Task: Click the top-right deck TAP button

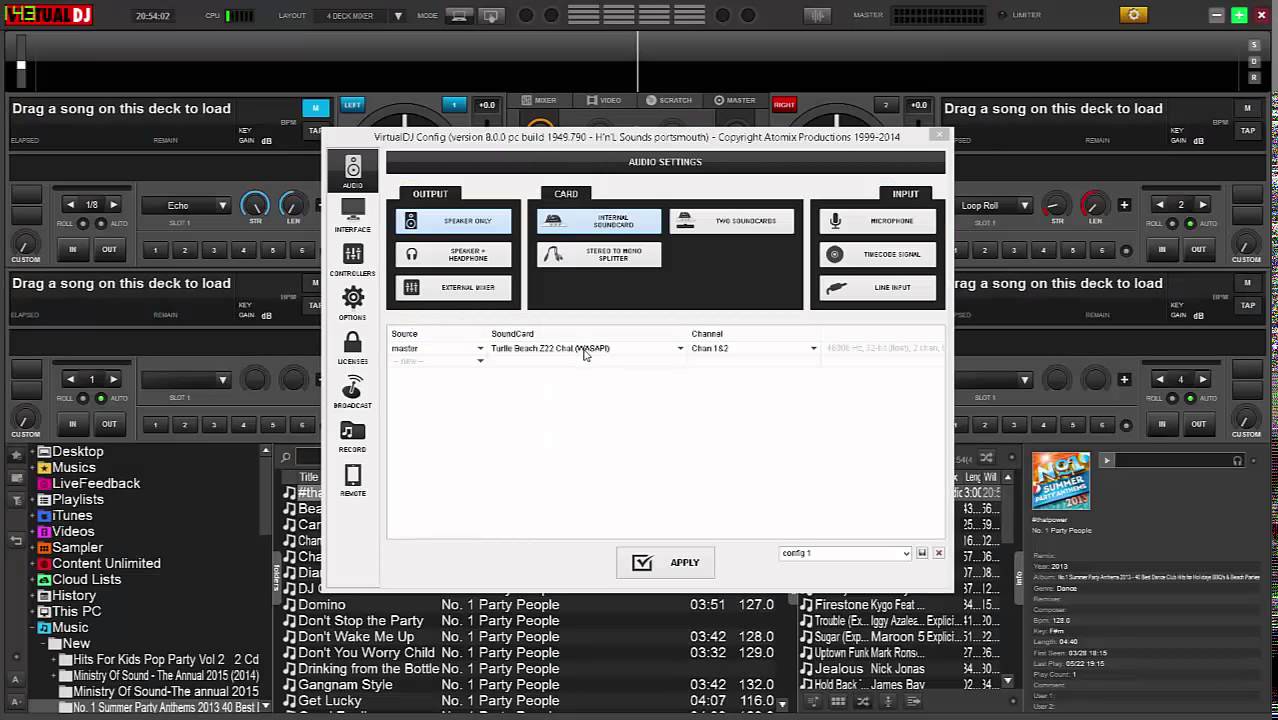Action: click(1247, 131)
